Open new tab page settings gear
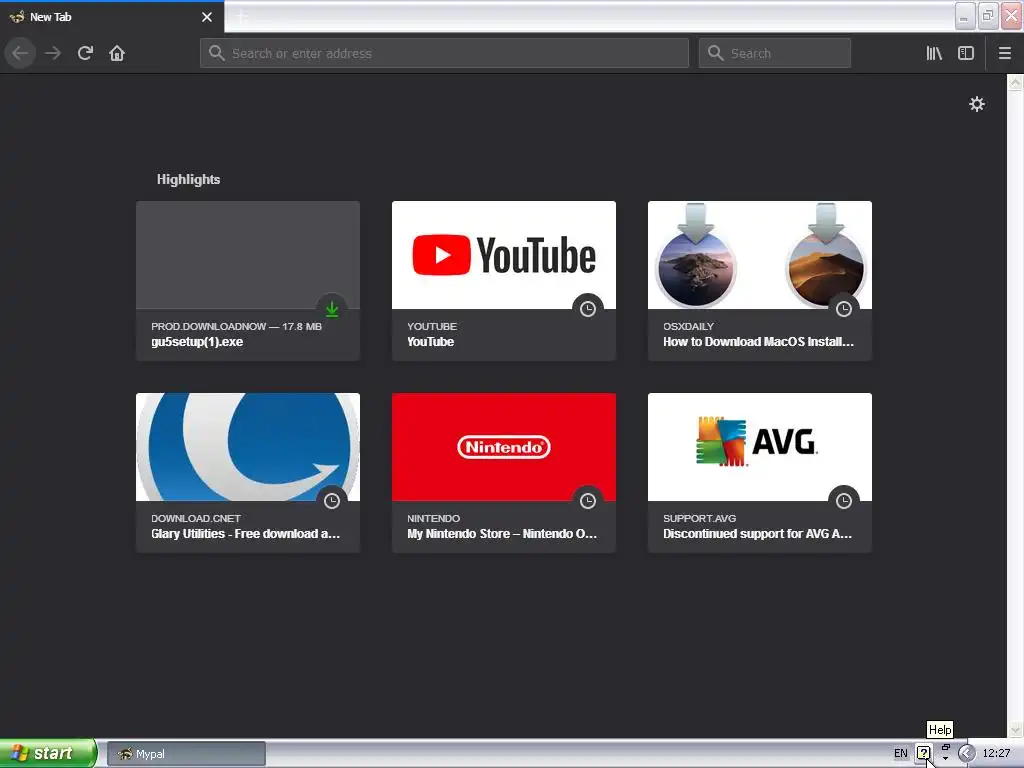The image size is (1024, 768). [976, 104]
